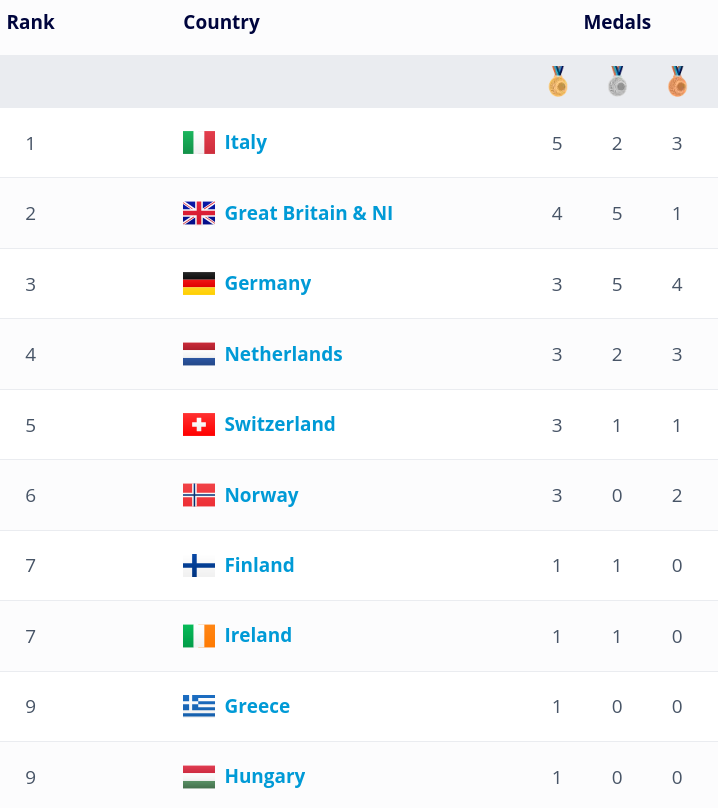Click the Great Britain flag icon

(199, 213)
